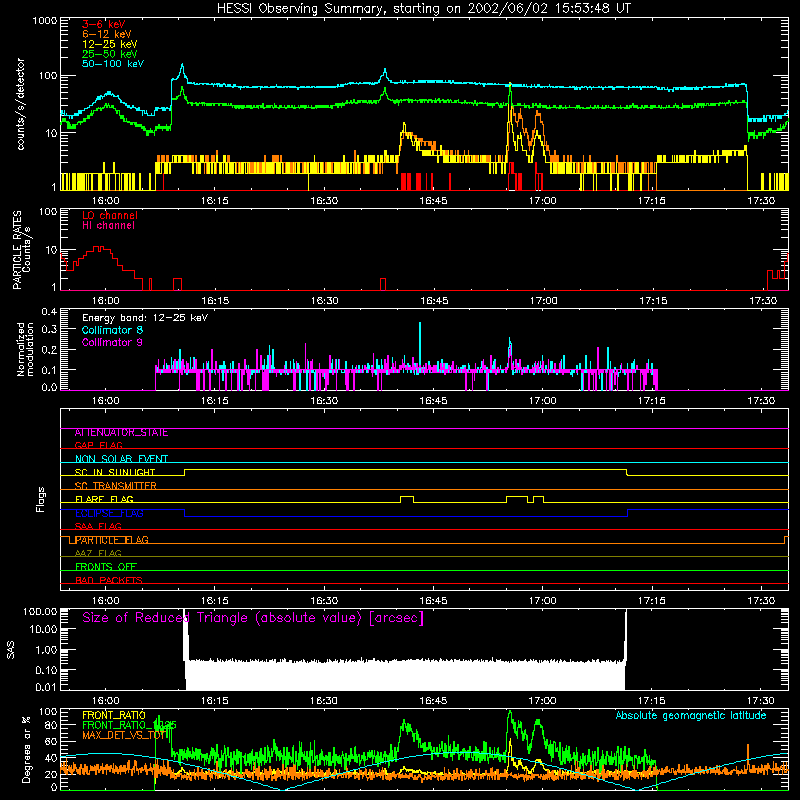Click the HI channel legend label
Screen dimensions: 800x800
click(x=108, y=225)
